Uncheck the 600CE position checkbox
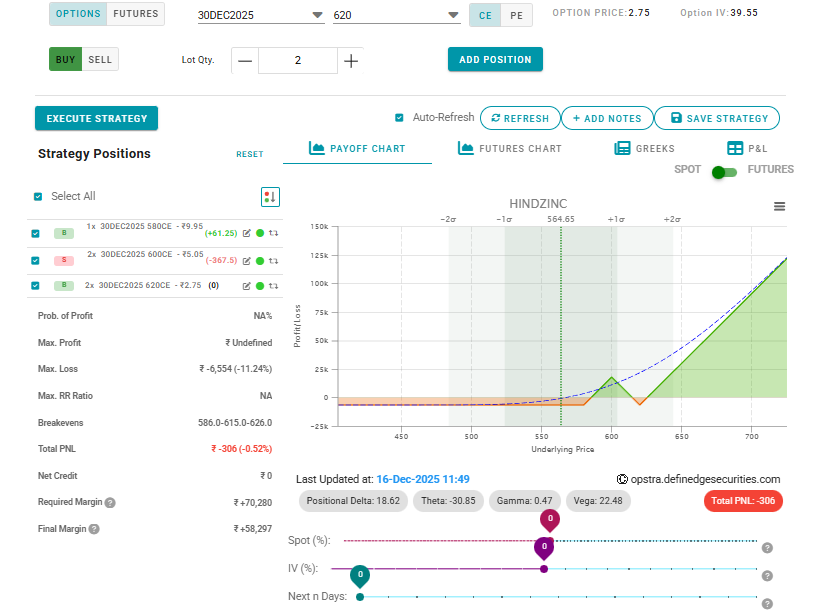Viewport: 829px width, 610px height. [35, 261]
